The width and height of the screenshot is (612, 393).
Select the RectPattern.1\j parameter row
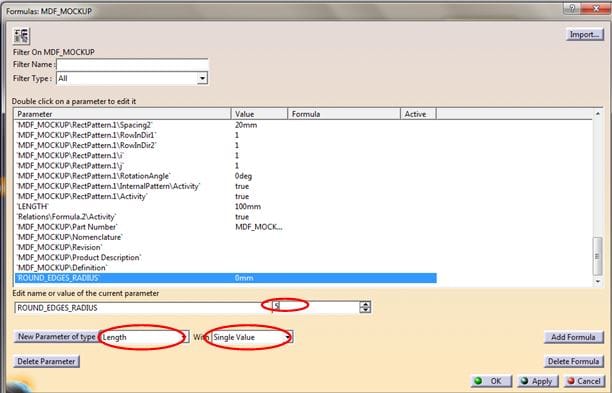click(226, 165)
